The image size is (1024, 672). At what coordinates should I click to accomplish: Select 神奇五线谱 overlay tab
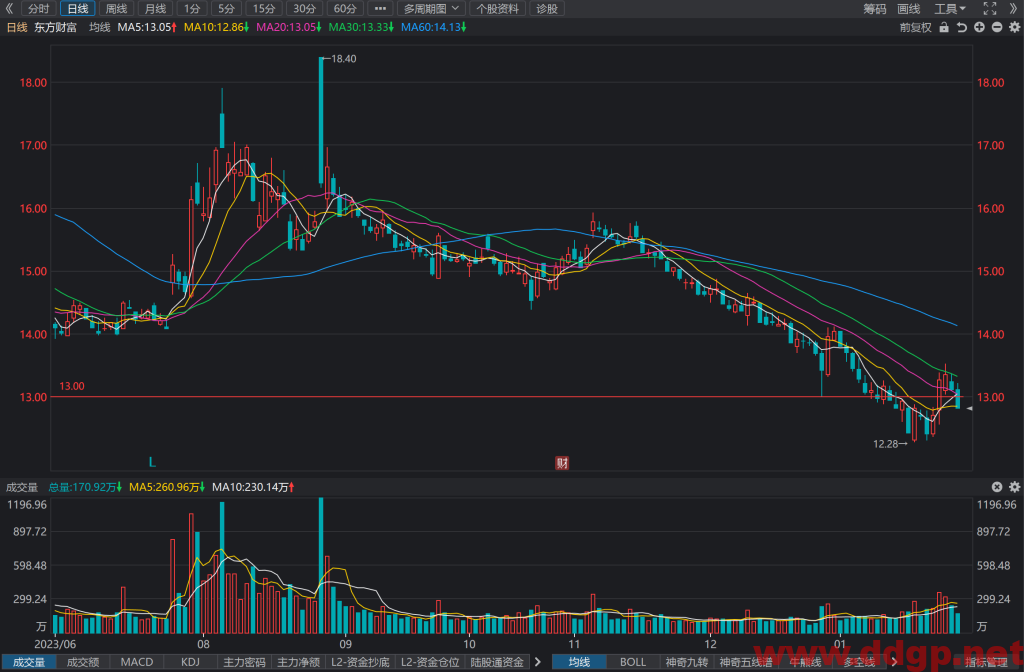[x=746, y=662]
